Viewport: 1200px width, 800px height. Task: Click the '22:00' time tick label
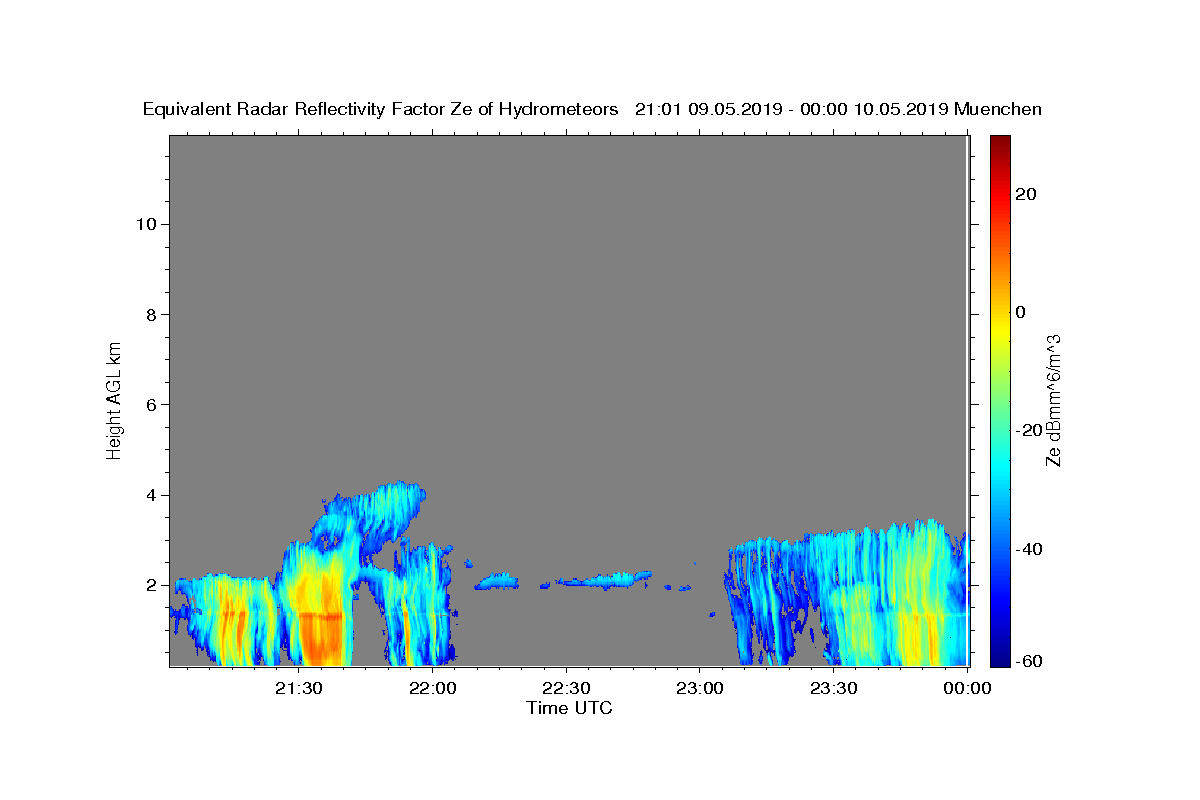pyautogui.click(x=433, y=688)
